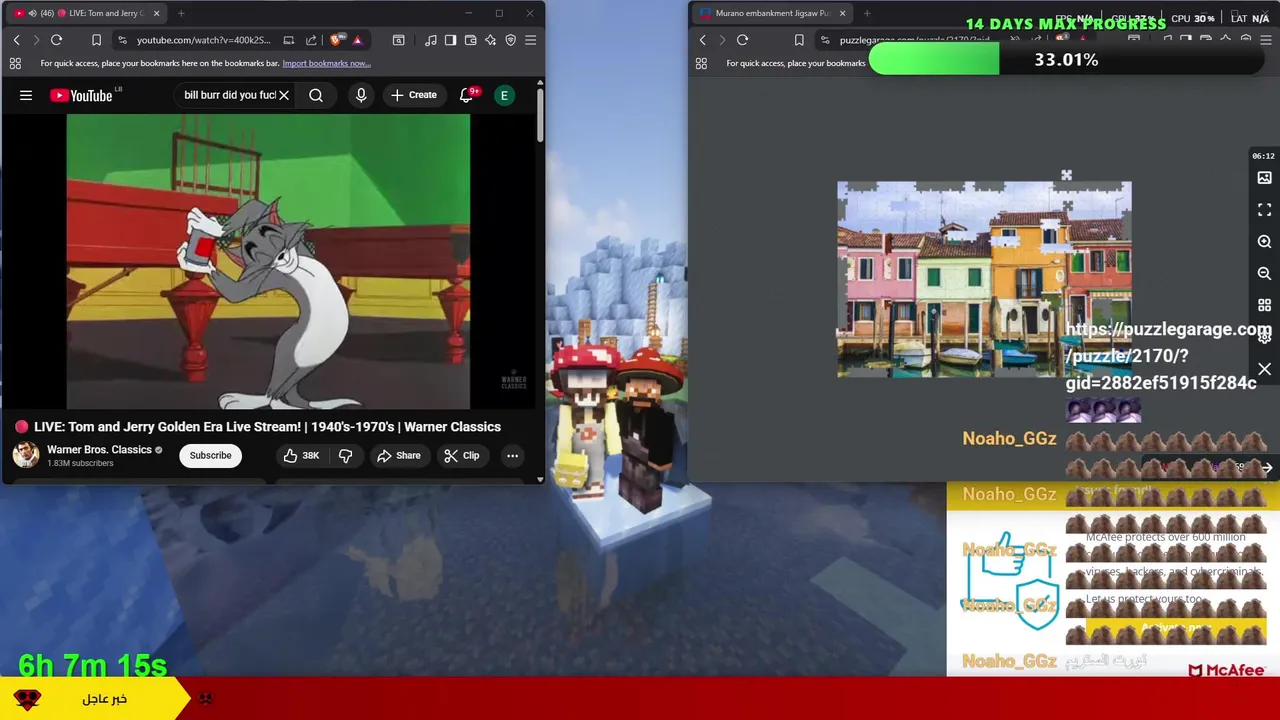Mute the audio-playing YouTube tab speaker icon
This screenshot has width=1280, height=720.
[x=32, y=13]
